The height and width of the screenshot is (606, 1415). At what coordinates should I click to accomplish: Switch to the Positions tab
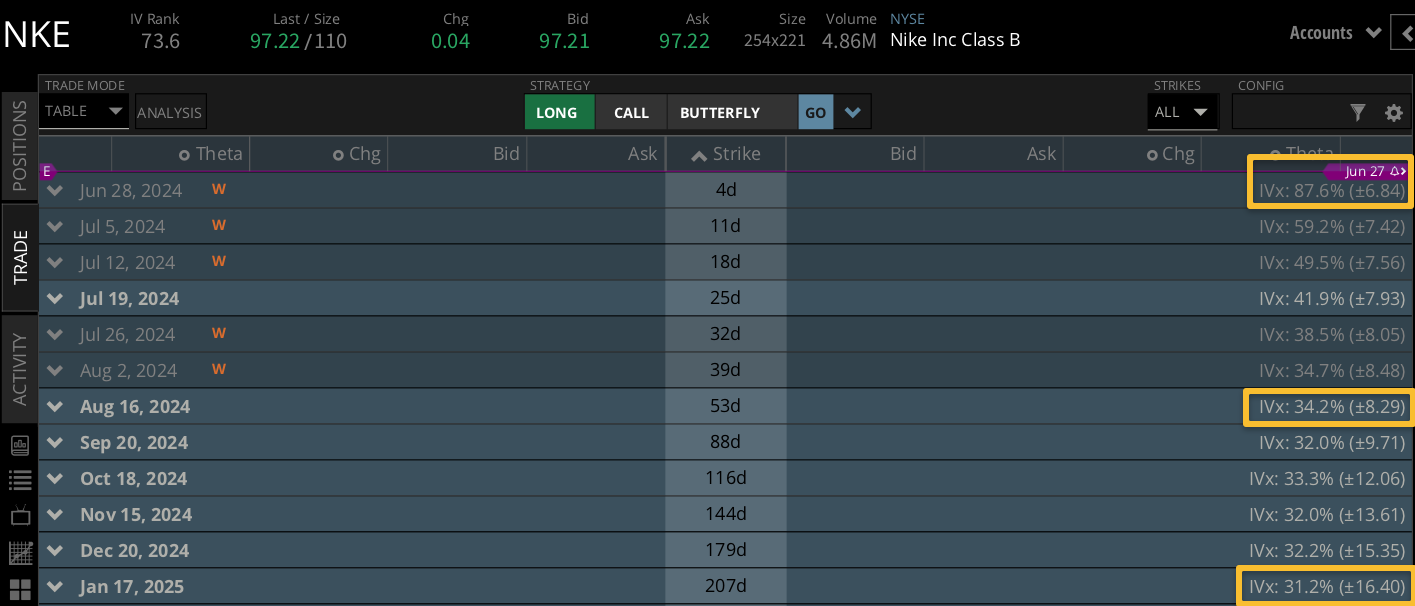pos(20,146)
